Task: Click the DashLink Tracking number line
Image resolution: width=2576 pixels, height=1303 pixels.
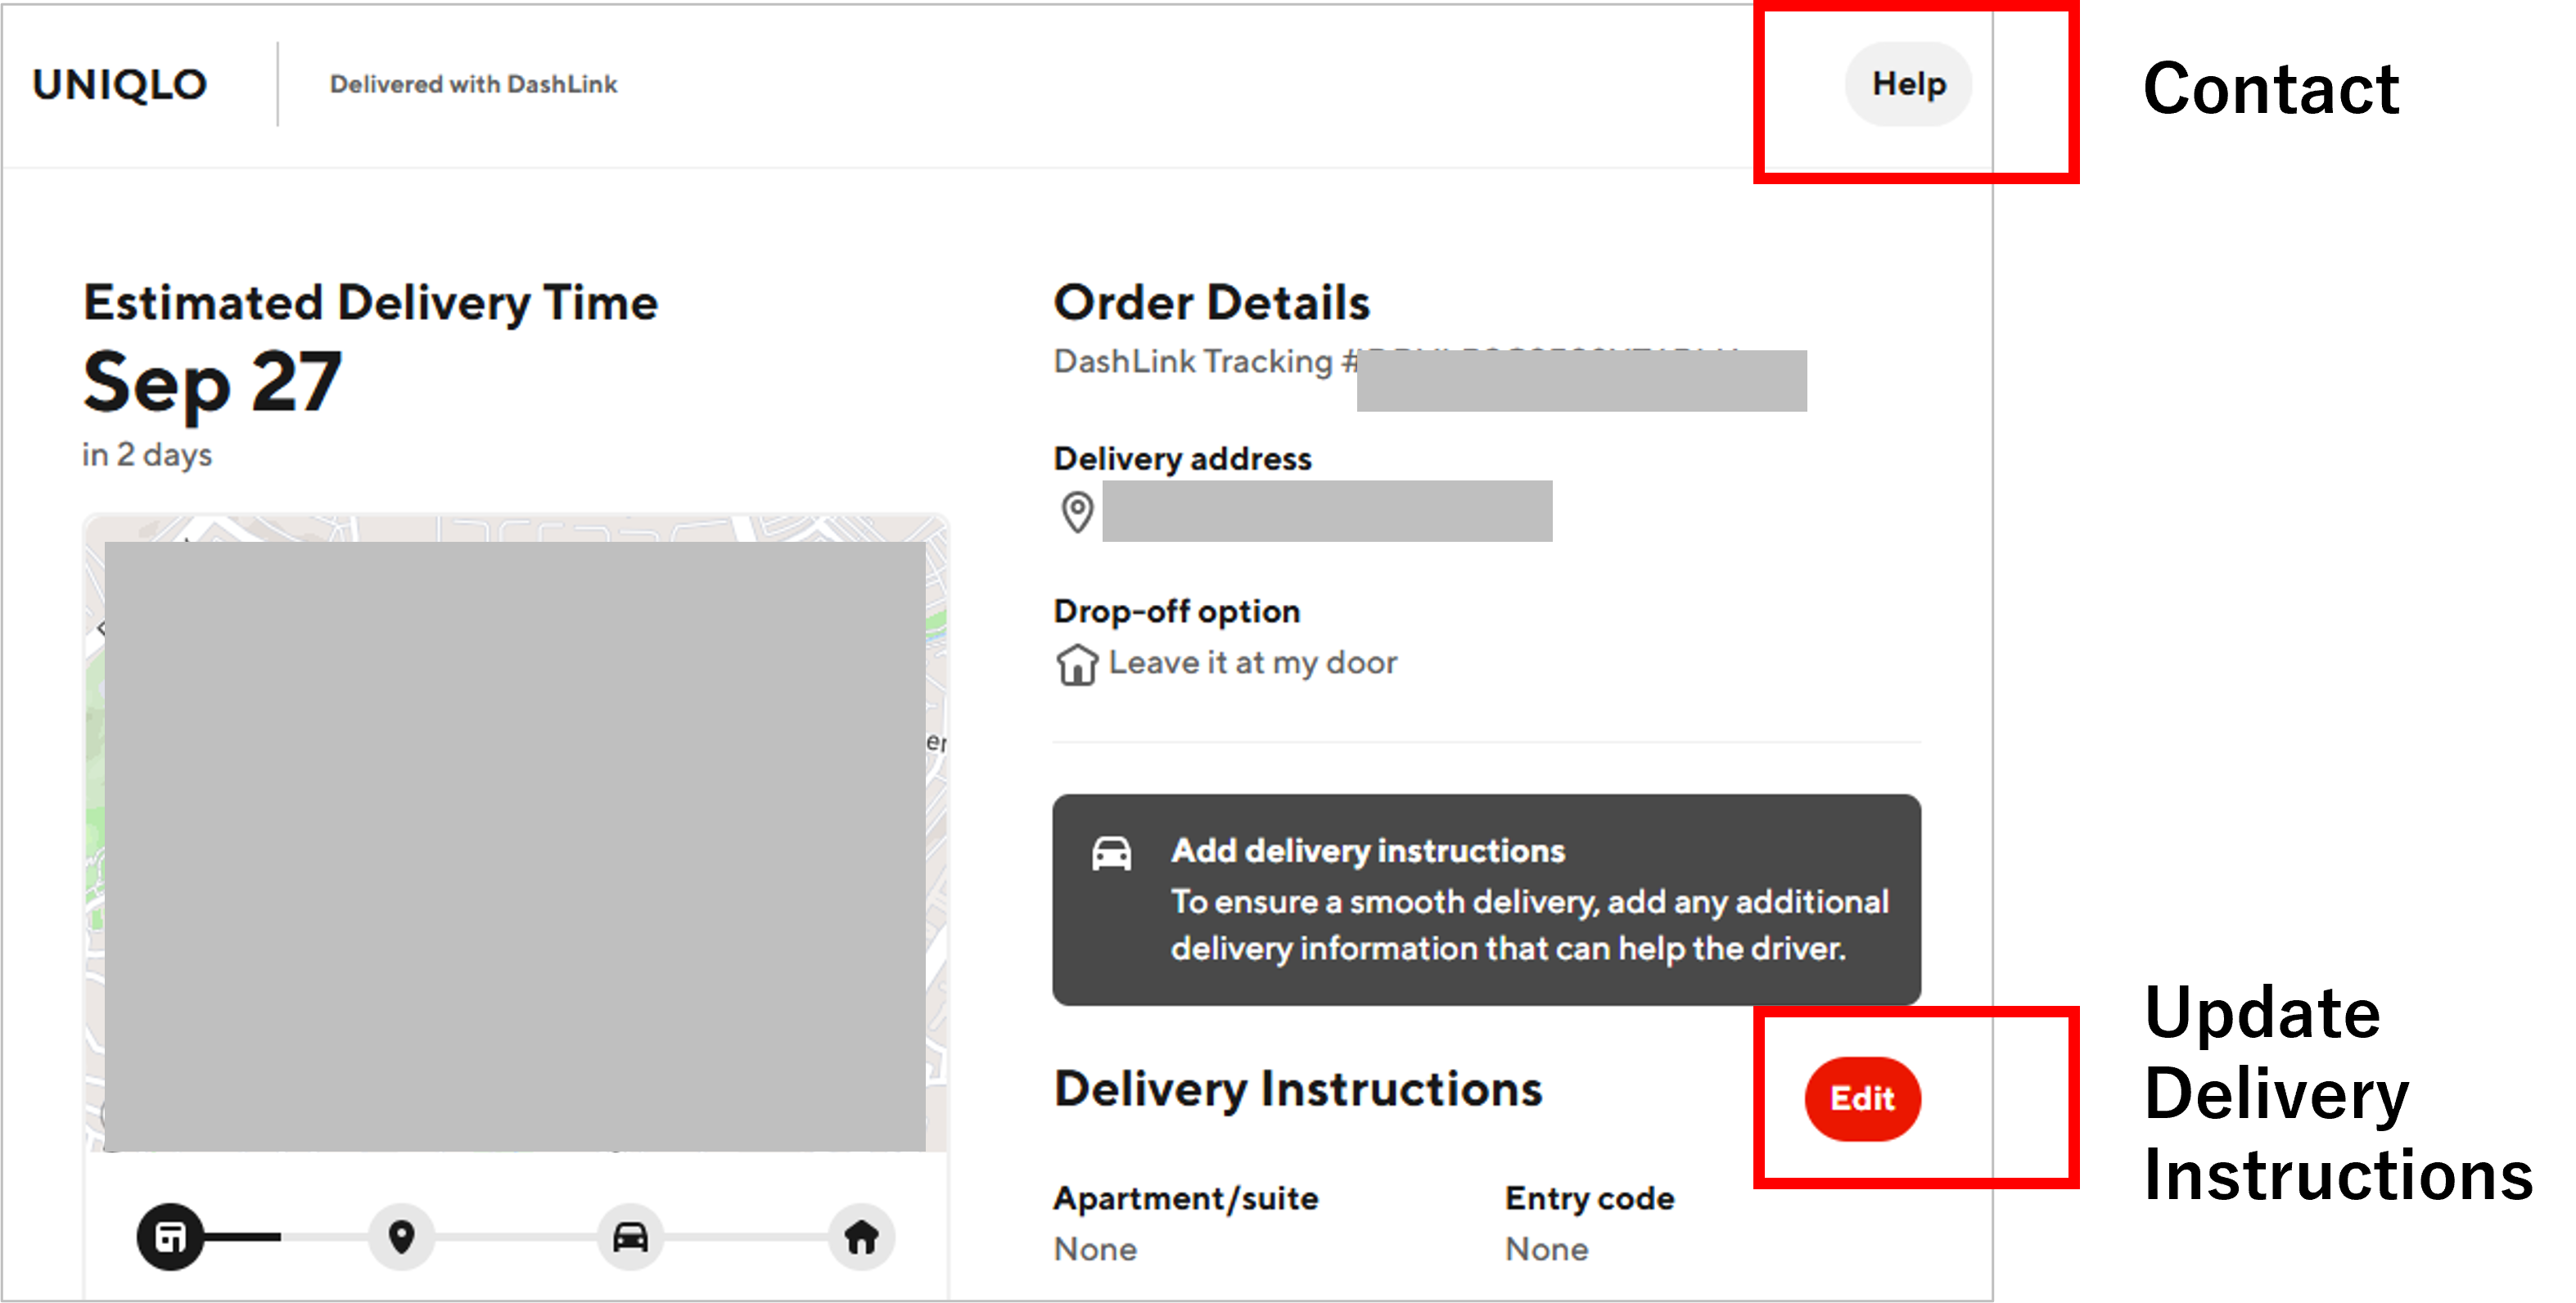Action: point(1204,362)
